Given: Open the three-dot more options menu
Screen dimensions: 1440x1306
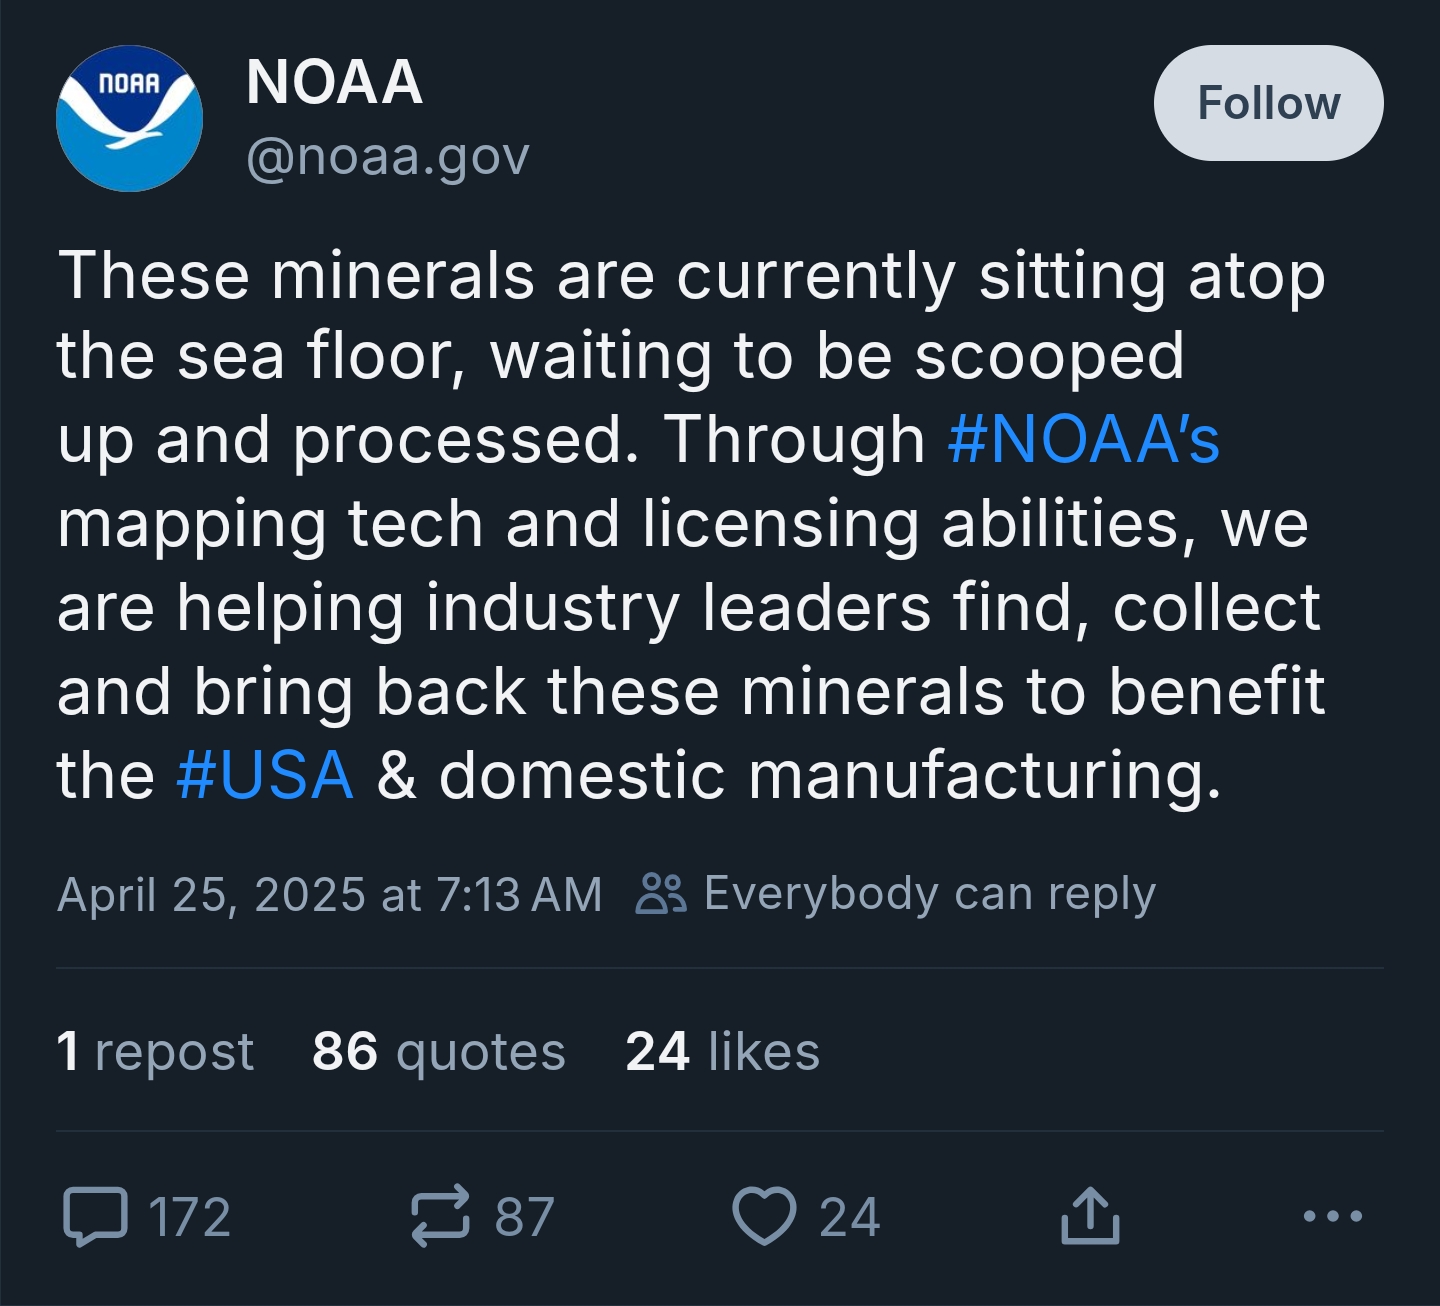Looking at the screenshot, I should click(x=1333, y=1216).
